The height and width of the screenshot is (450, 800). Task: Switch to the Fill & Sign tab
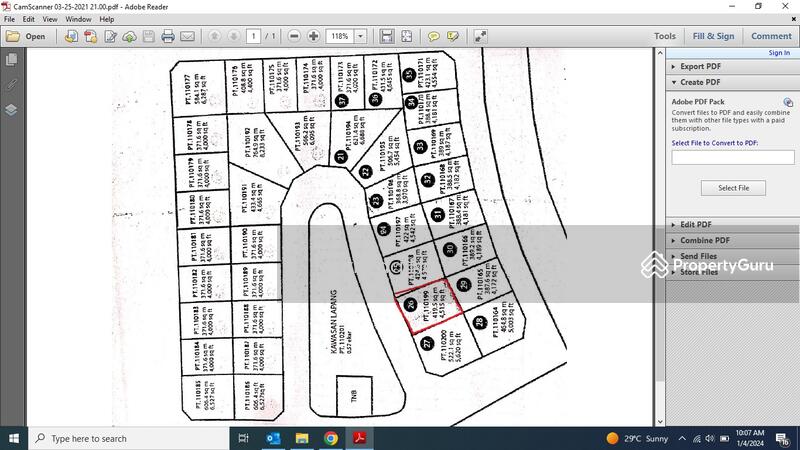click(x=713, y=36)
